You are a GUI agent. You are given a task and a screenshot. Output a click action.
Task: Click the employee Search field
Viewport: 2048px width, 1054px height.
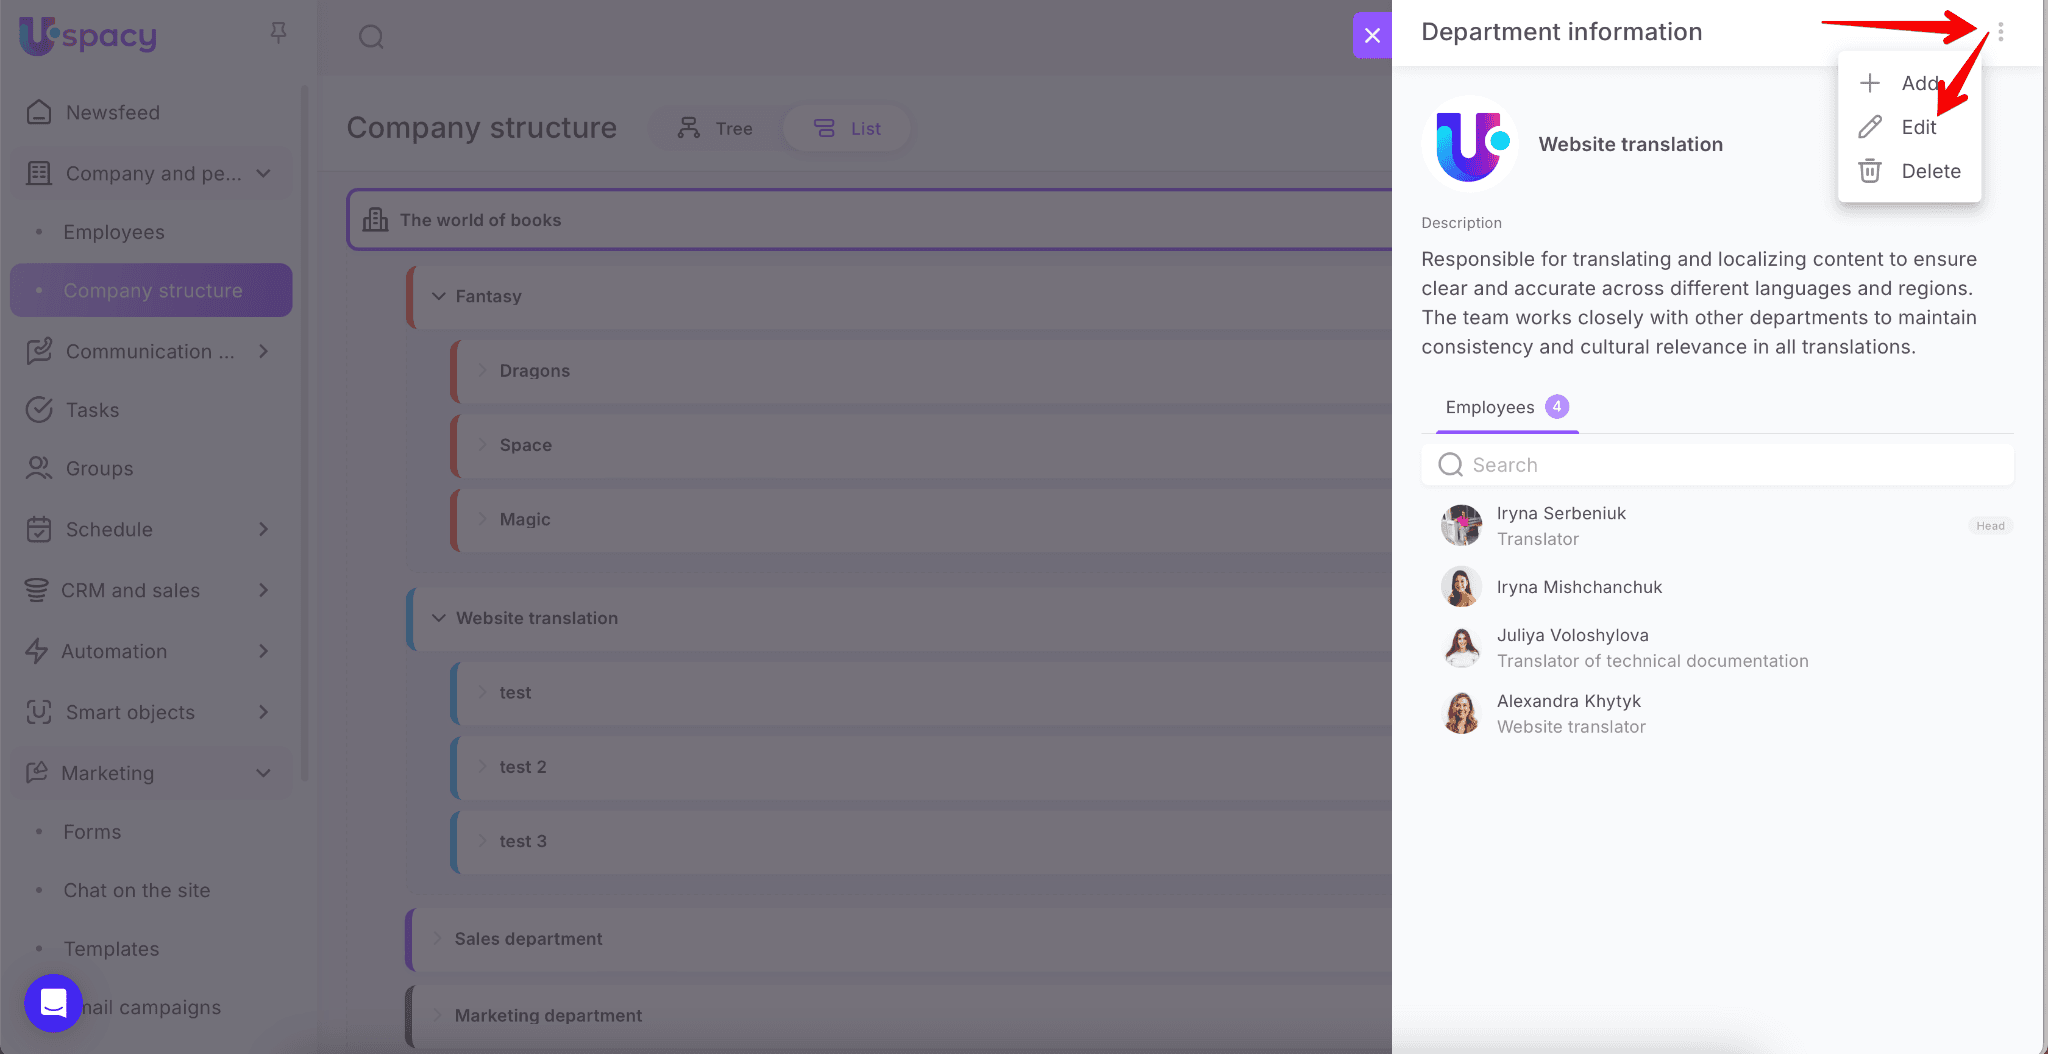[x=1717, y=465]
